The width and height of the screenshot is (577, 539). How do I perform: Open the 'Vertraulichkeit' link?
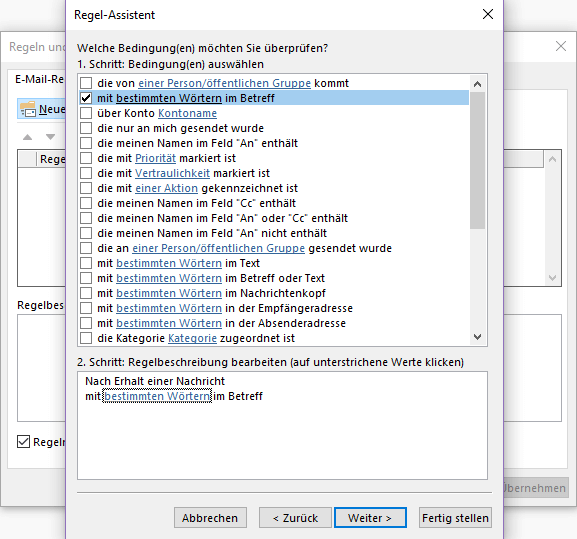tap(172, 173)
